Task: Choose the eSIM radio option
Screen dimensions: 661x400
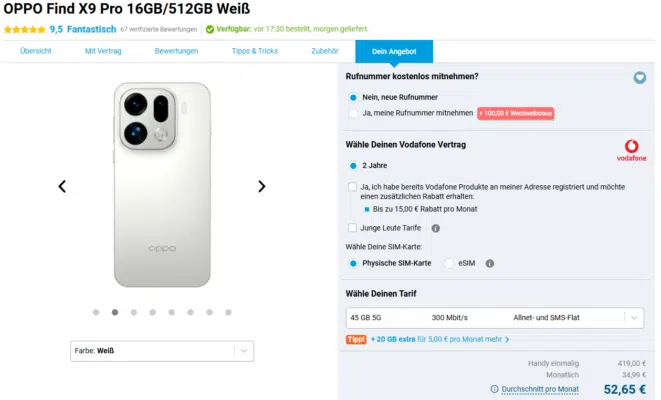Action: click(x=449, y=263)
